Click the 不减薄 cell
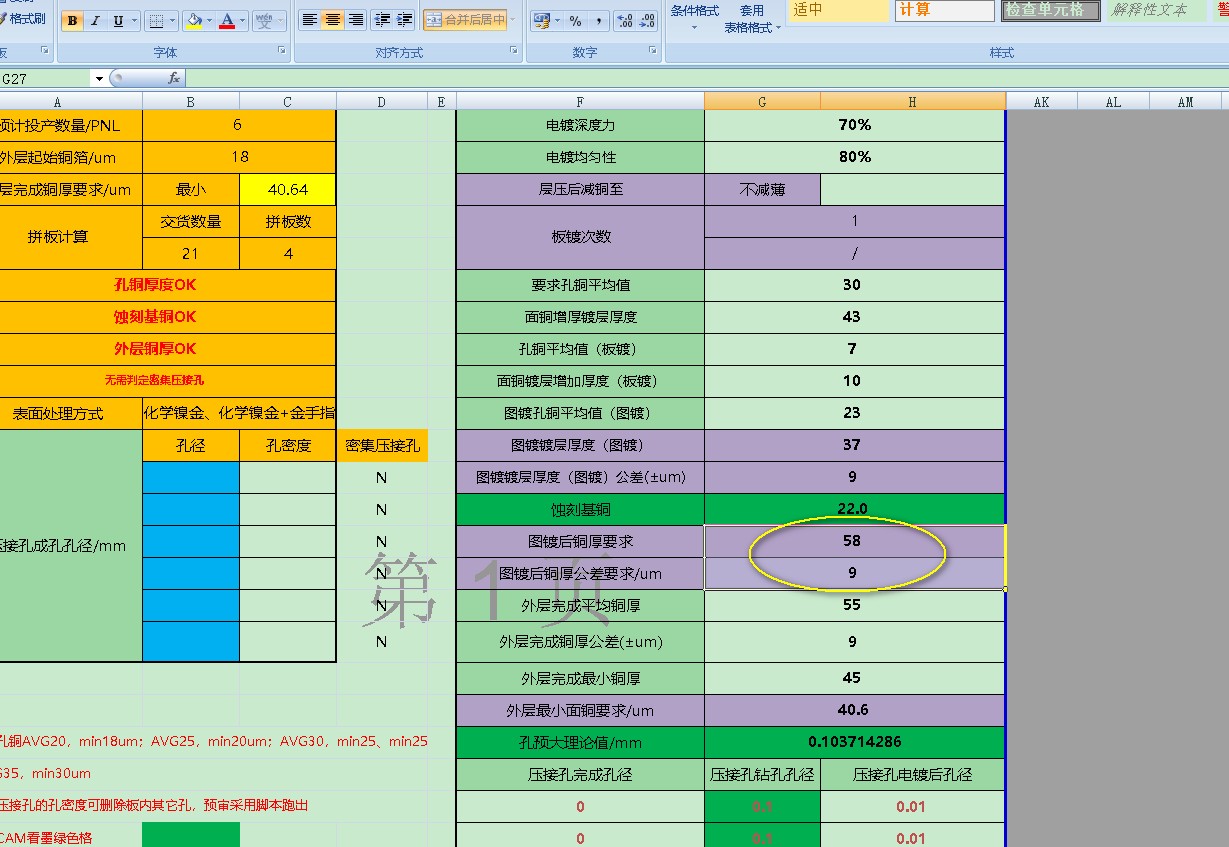Viewport: 1229px width, 847px height. [762, 189]
